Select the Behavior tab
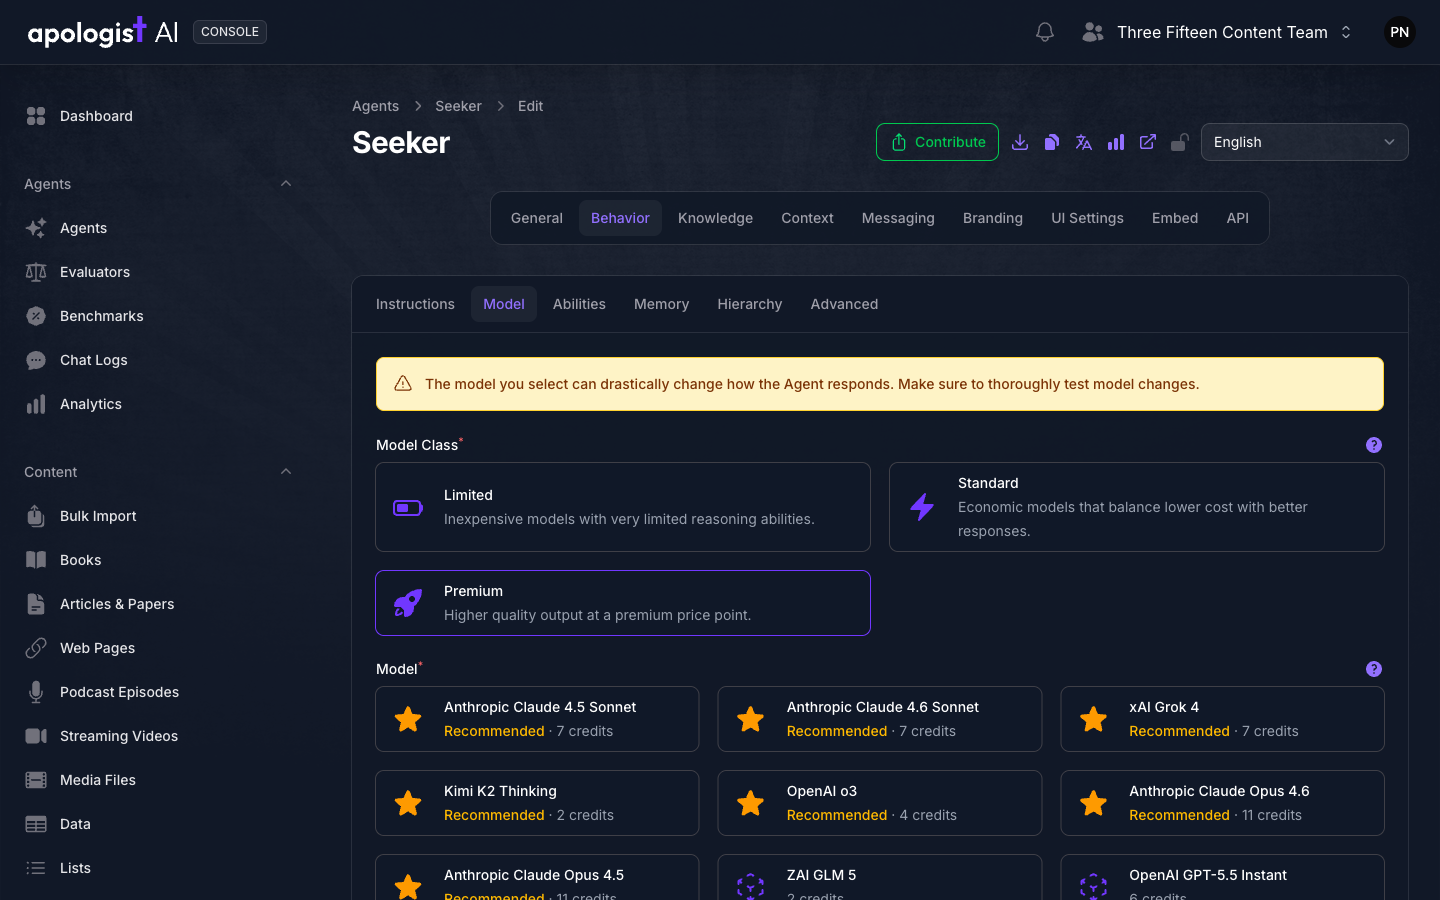Image resolution: width=1440 pixels, height=900 pixels. pos(620,218)
